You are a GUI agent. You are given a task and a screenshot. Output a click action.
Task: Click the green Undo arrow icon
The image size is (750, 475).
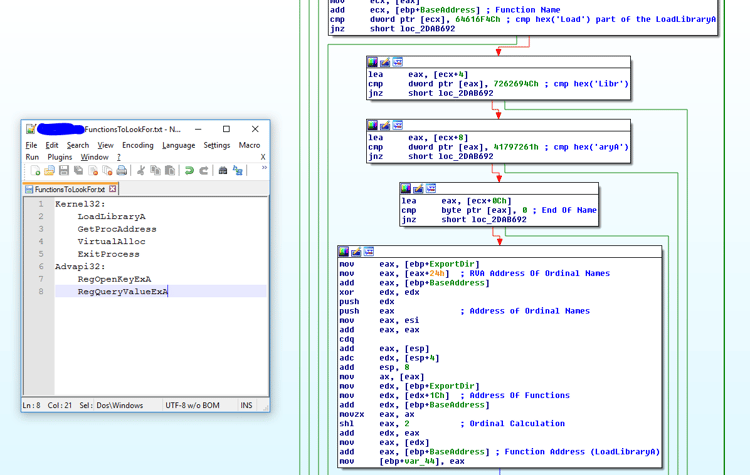point(189,171)
